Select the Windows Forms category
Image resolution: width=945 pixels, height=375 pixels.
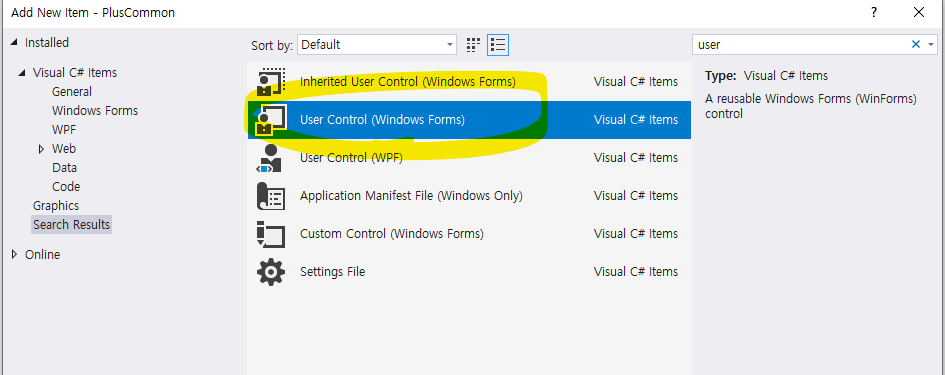pyautogui.click(x=95, y=110)
